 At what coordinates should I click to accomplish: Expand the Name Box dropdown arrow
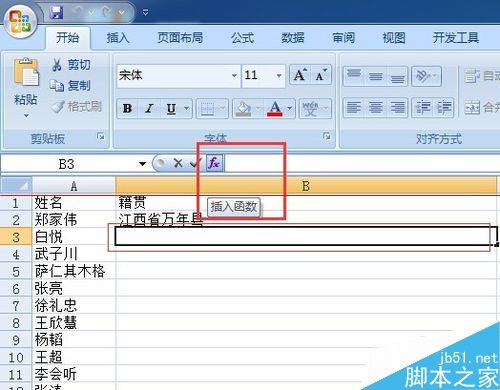pos(142,164)
